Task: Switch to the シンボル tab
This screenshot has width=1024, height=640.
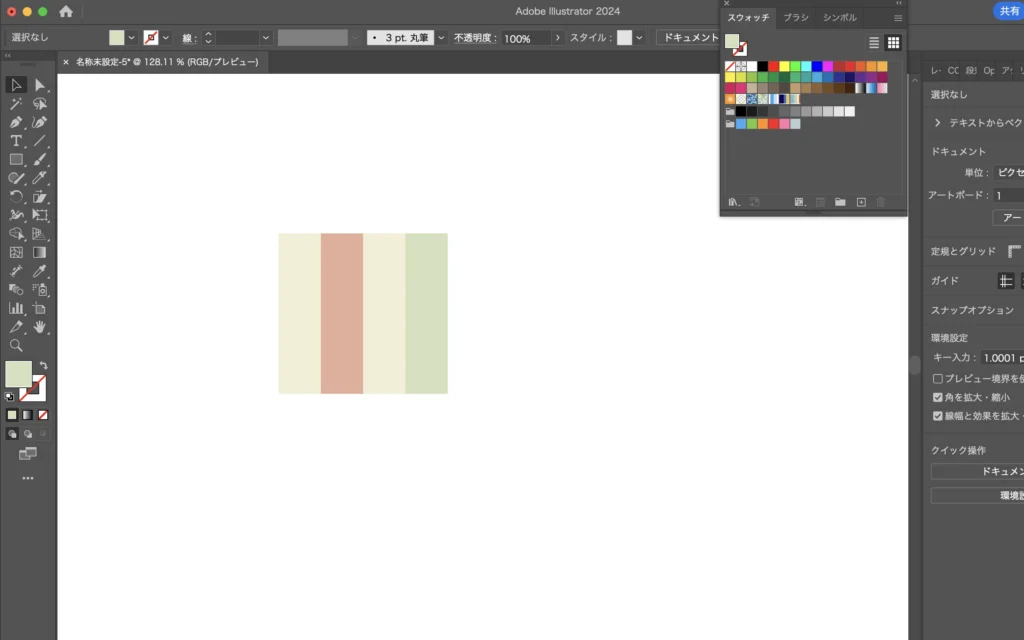Action: tap(840, 18)
